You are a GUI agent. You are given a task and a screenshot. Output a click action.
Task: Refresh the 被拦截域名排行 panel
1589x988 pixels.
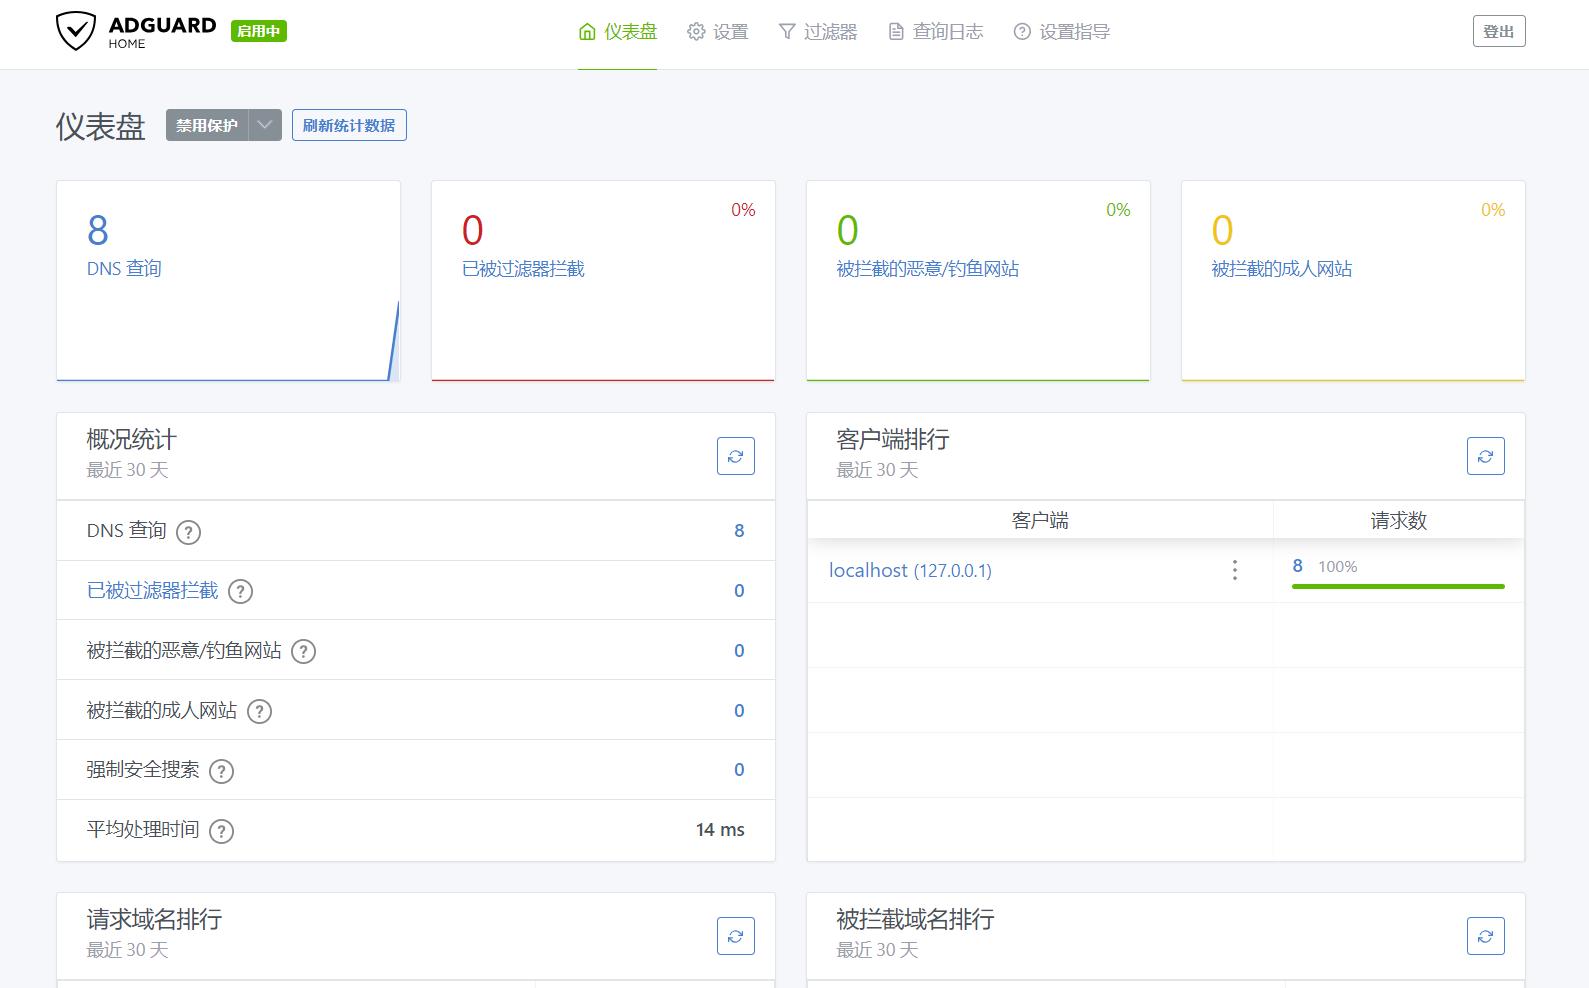[x=1485, y=936]
